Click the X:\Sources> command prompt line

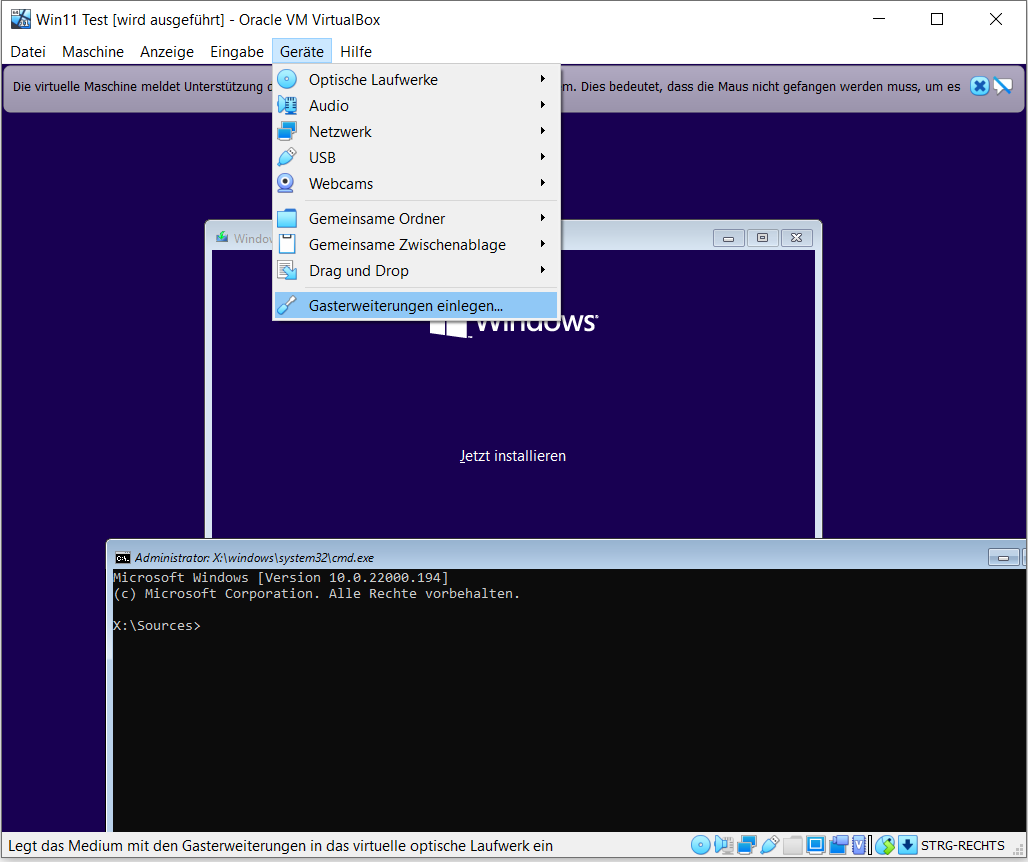click(x=157, y=626)
